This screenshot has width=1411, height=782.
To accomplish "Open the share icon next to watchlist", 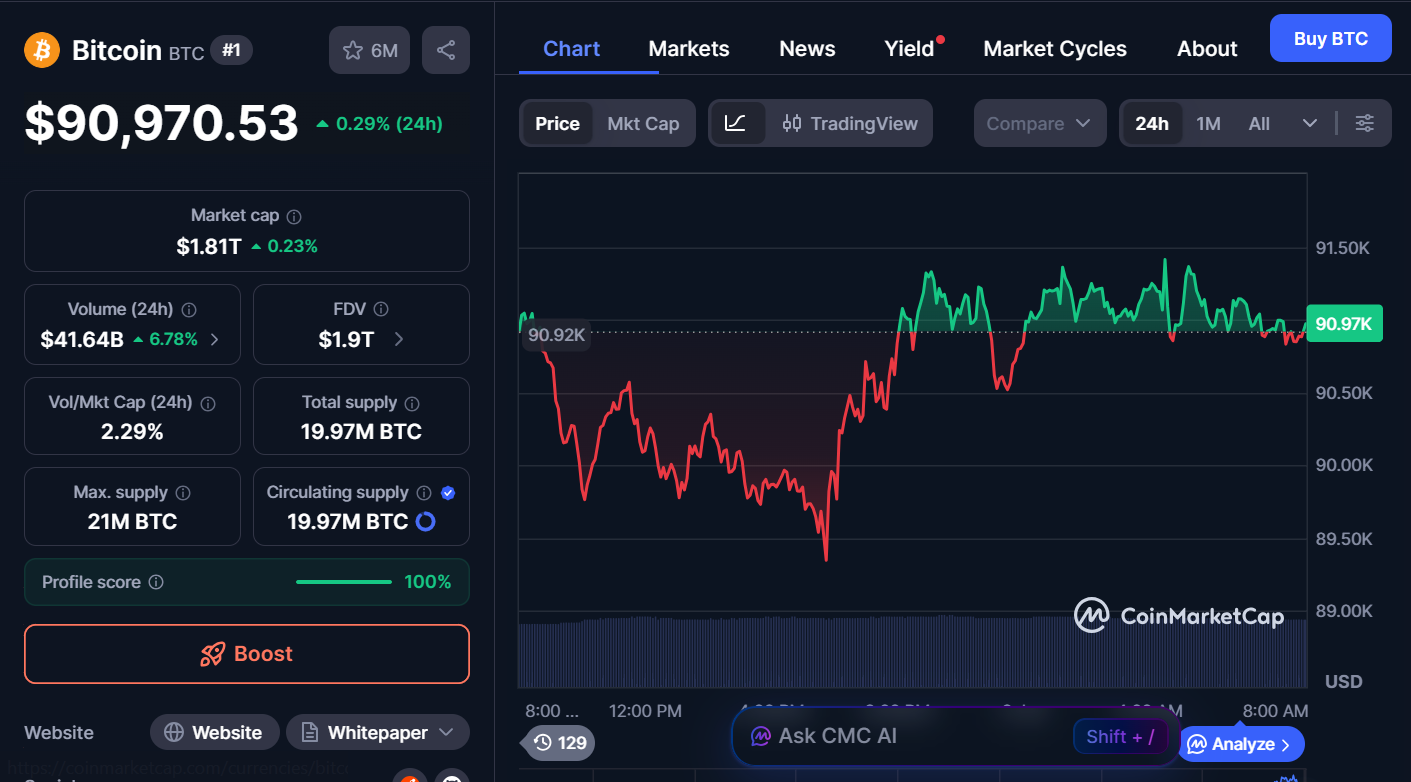I will (x=446, y=49).
